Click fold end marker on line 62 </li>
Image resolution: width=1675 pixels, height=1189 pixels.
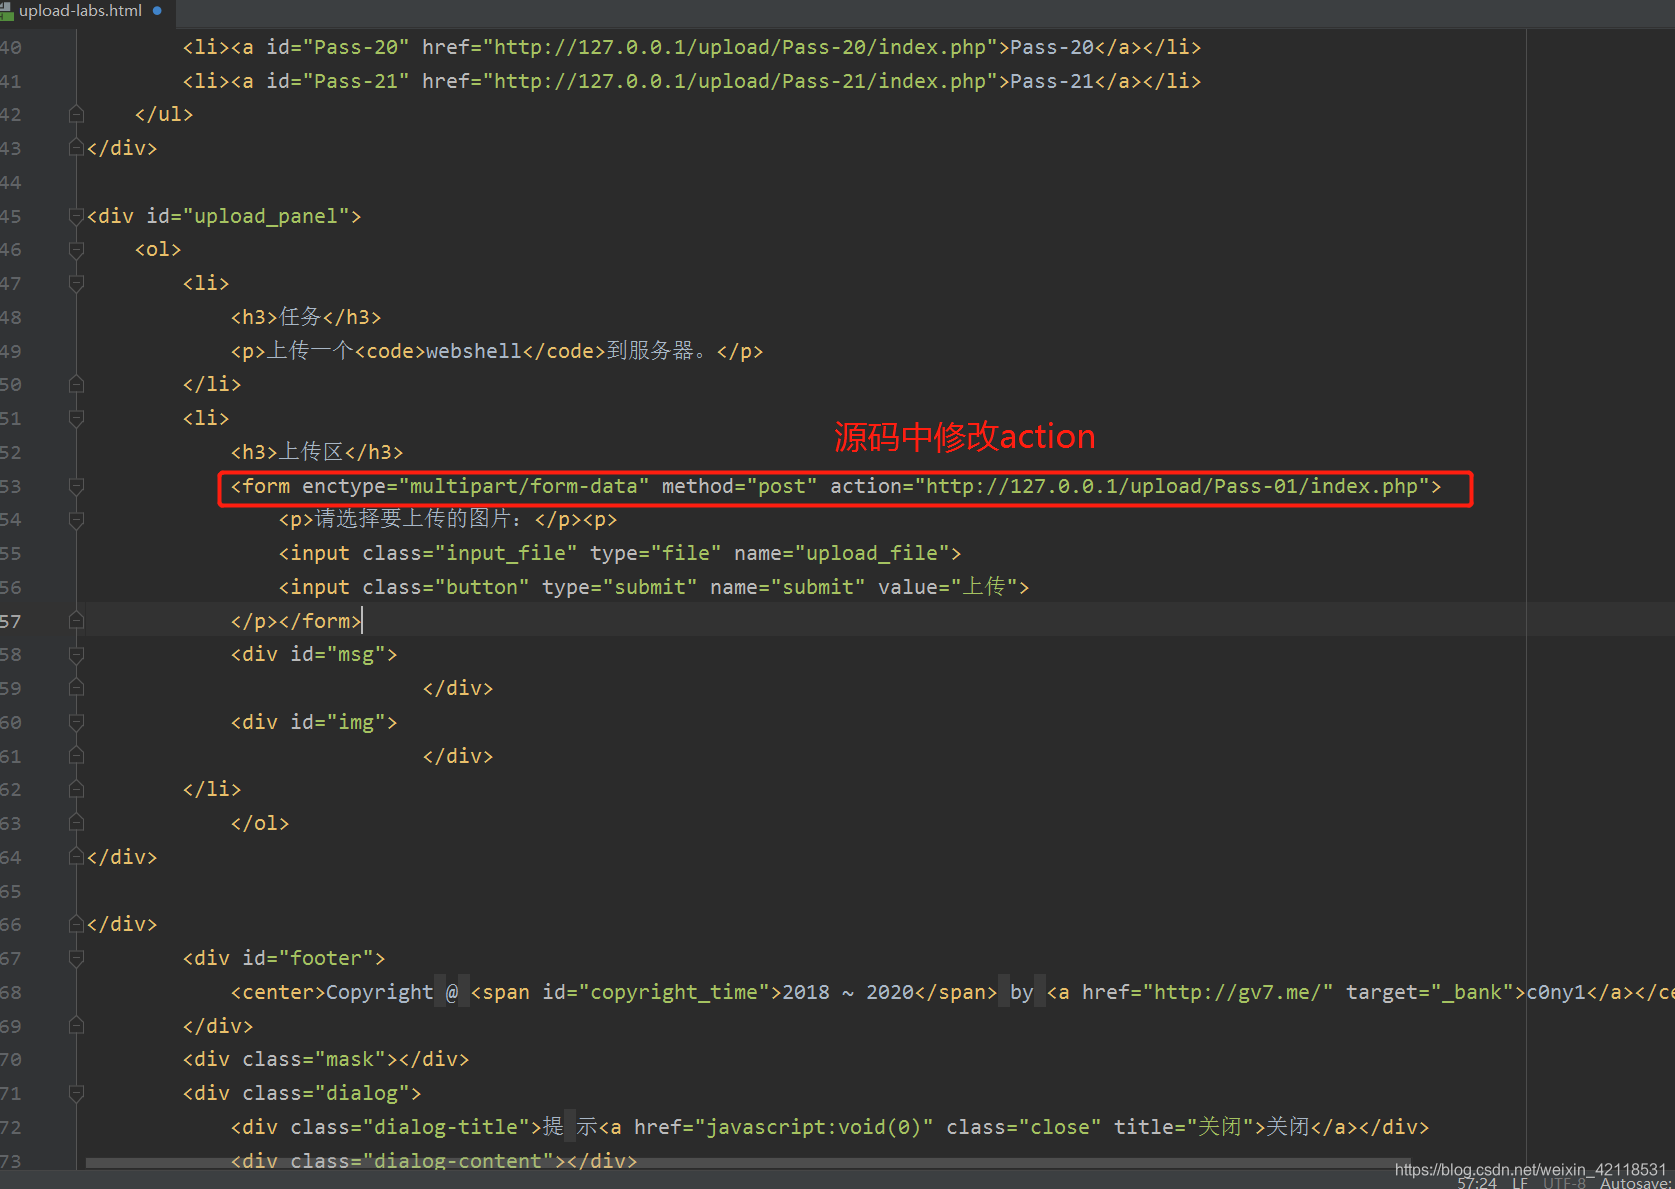(76, 789)
